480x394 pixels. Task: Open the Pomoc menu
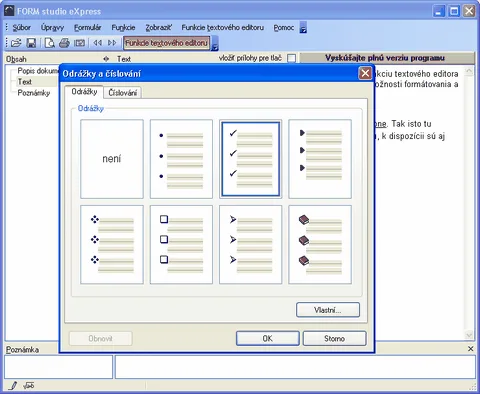[284, 28]
